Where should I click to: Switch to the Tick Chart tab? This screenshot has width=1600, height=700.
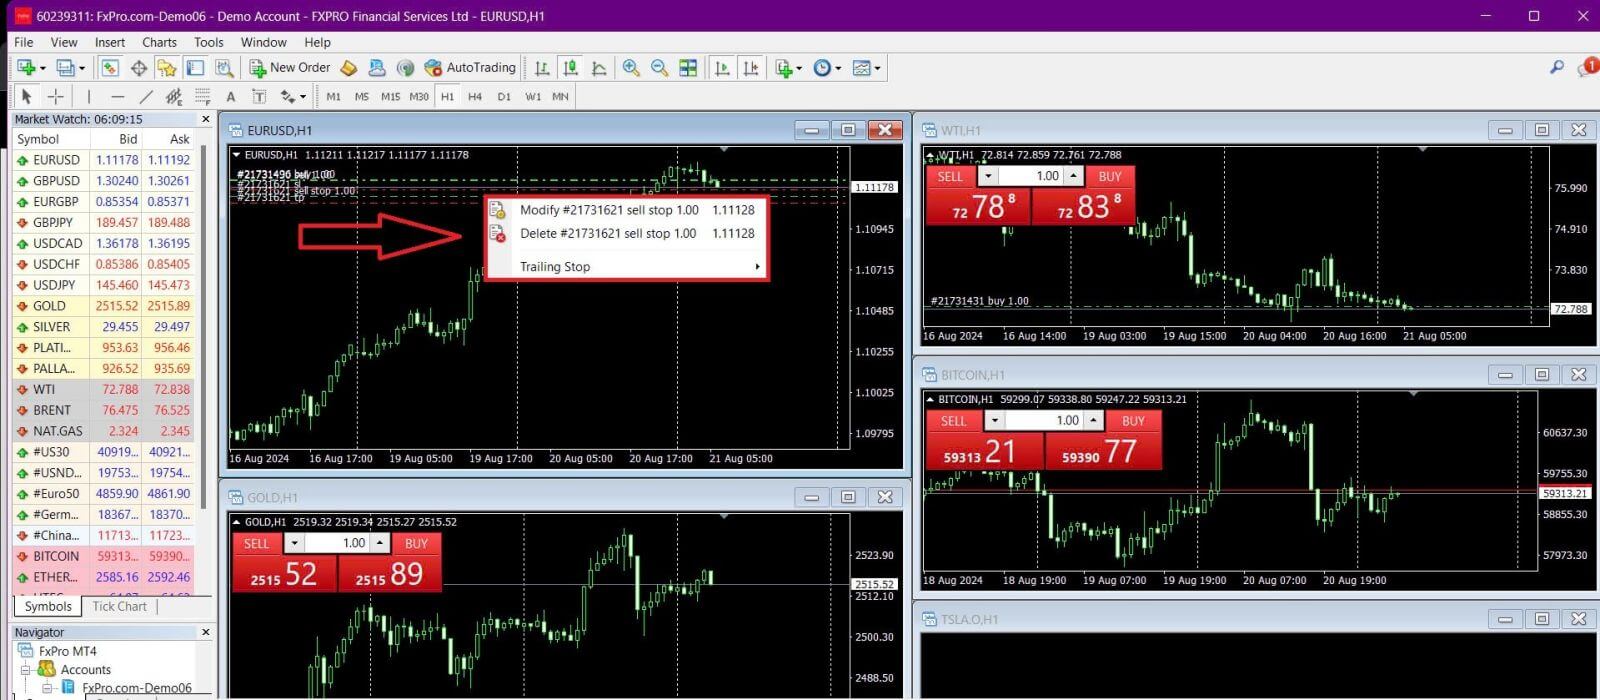pos(119,606)
